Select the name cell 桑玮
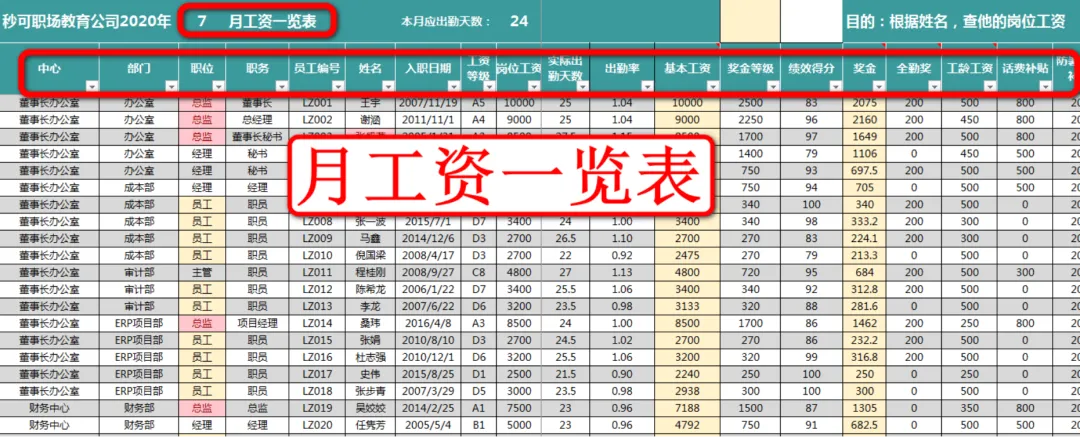The image size is (1080, 437). (x=371, y=323)
